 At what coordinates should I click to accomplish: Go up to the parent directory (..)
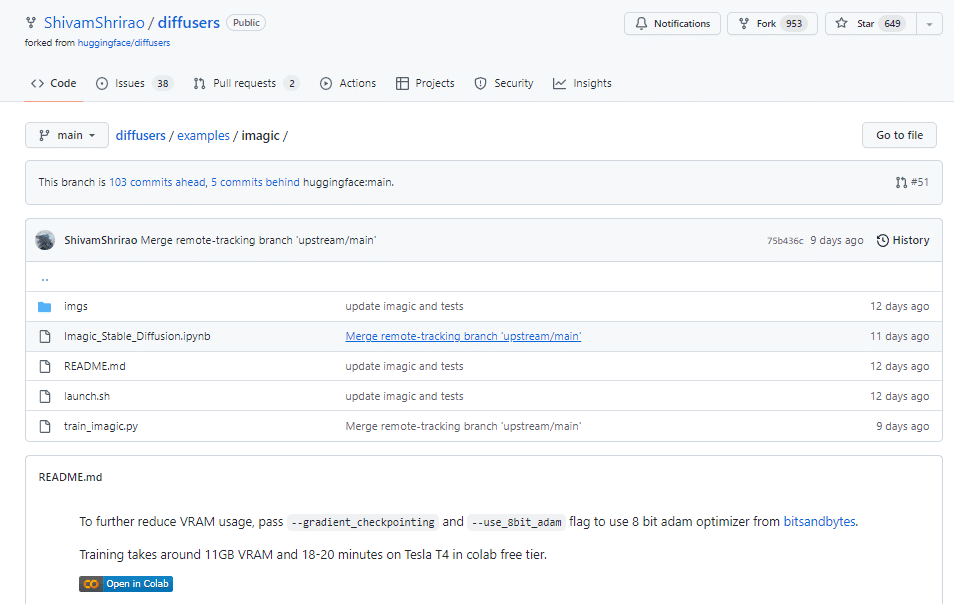(44, 279)
